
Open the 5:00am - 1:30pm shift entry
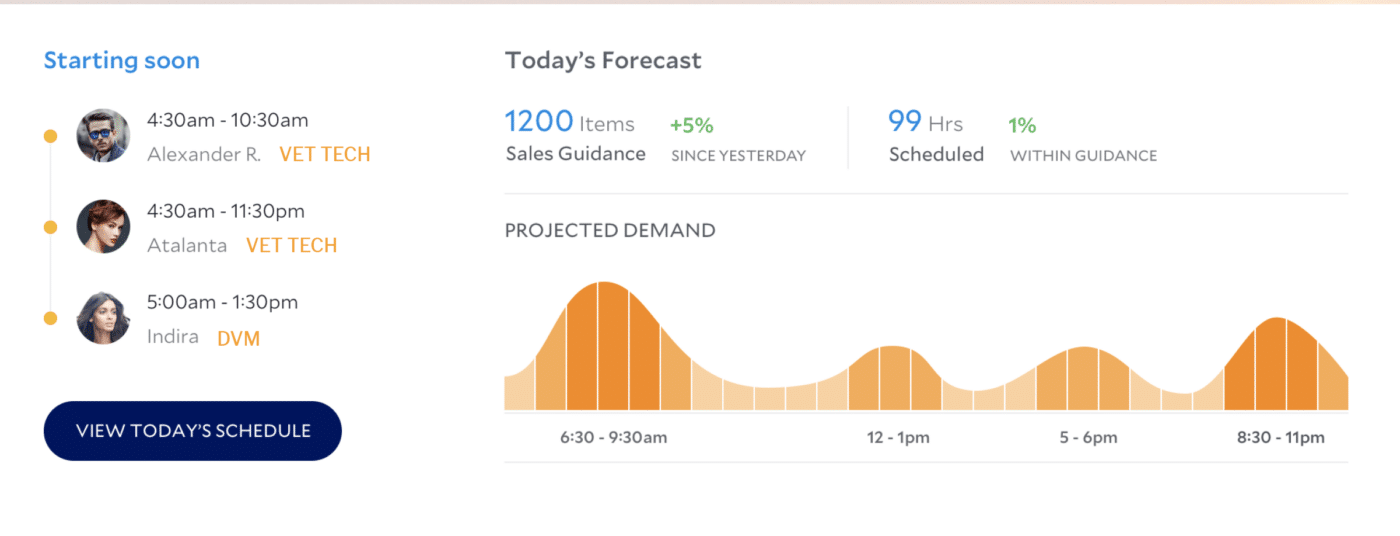[222, 302]
